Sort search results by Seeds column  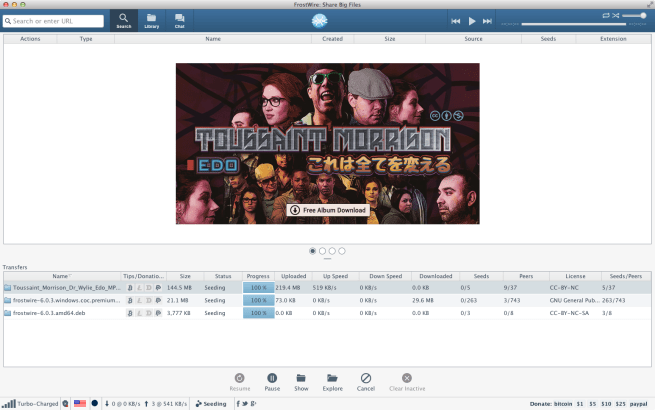(549, 39)
